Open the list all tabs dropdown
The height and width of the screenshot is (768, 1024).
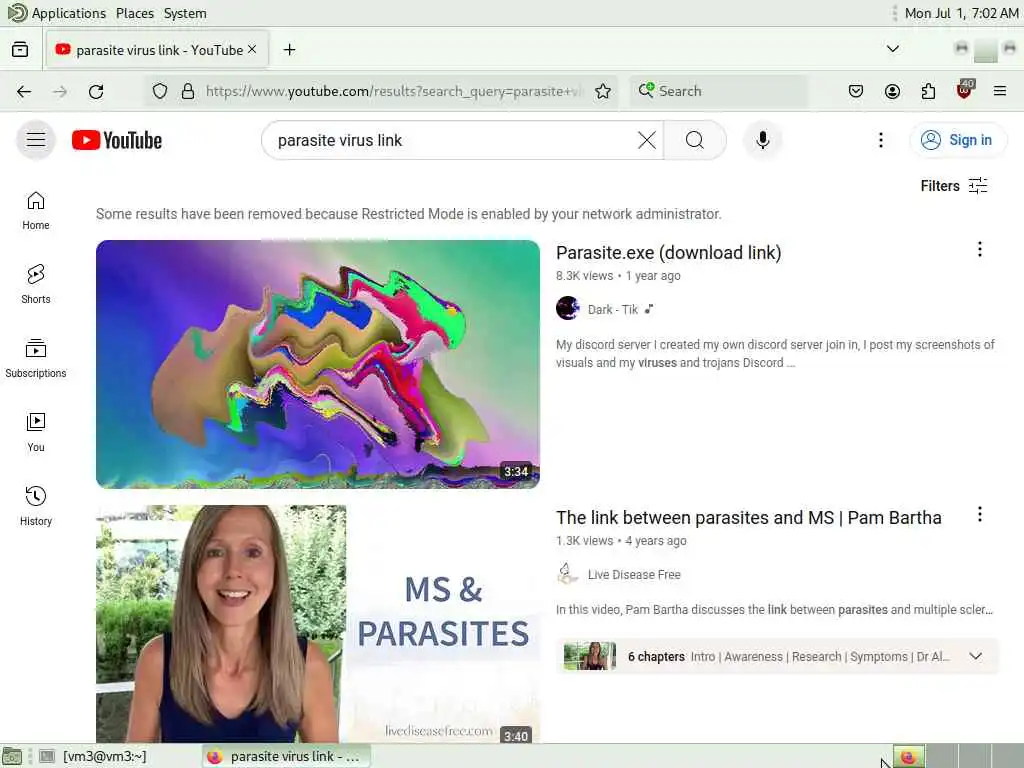(x=892, y=49)
